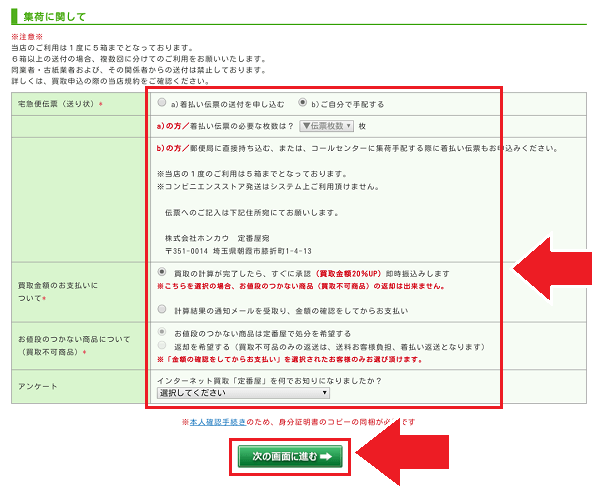Open the 選択してください survey dropdown

coord(243,393)
